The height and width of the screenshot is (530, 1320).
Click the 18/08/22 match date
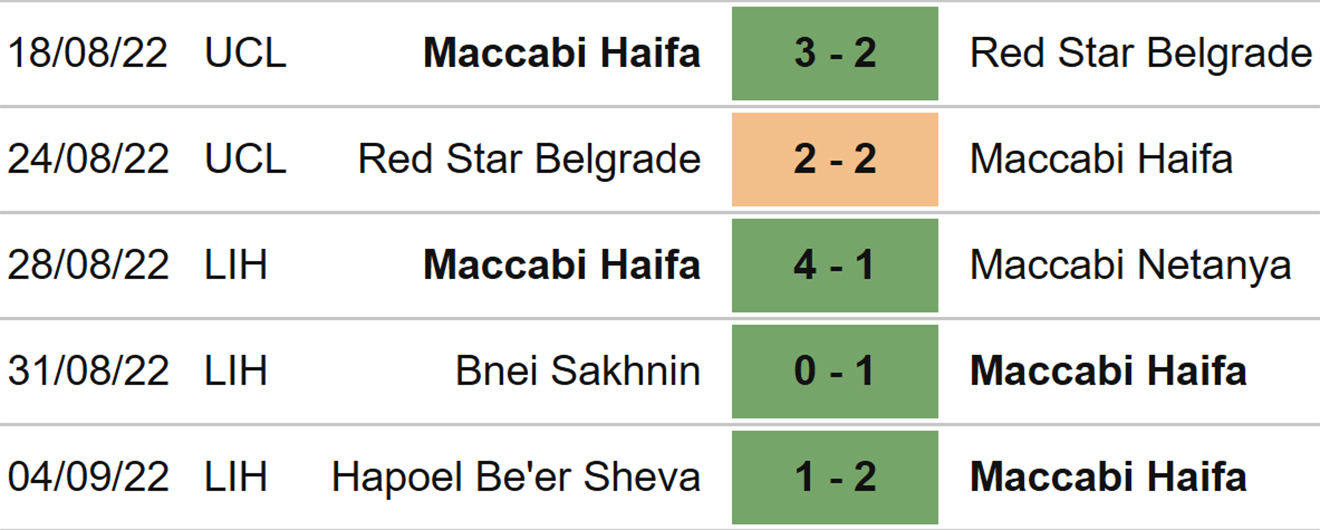(x=88, y=54)
